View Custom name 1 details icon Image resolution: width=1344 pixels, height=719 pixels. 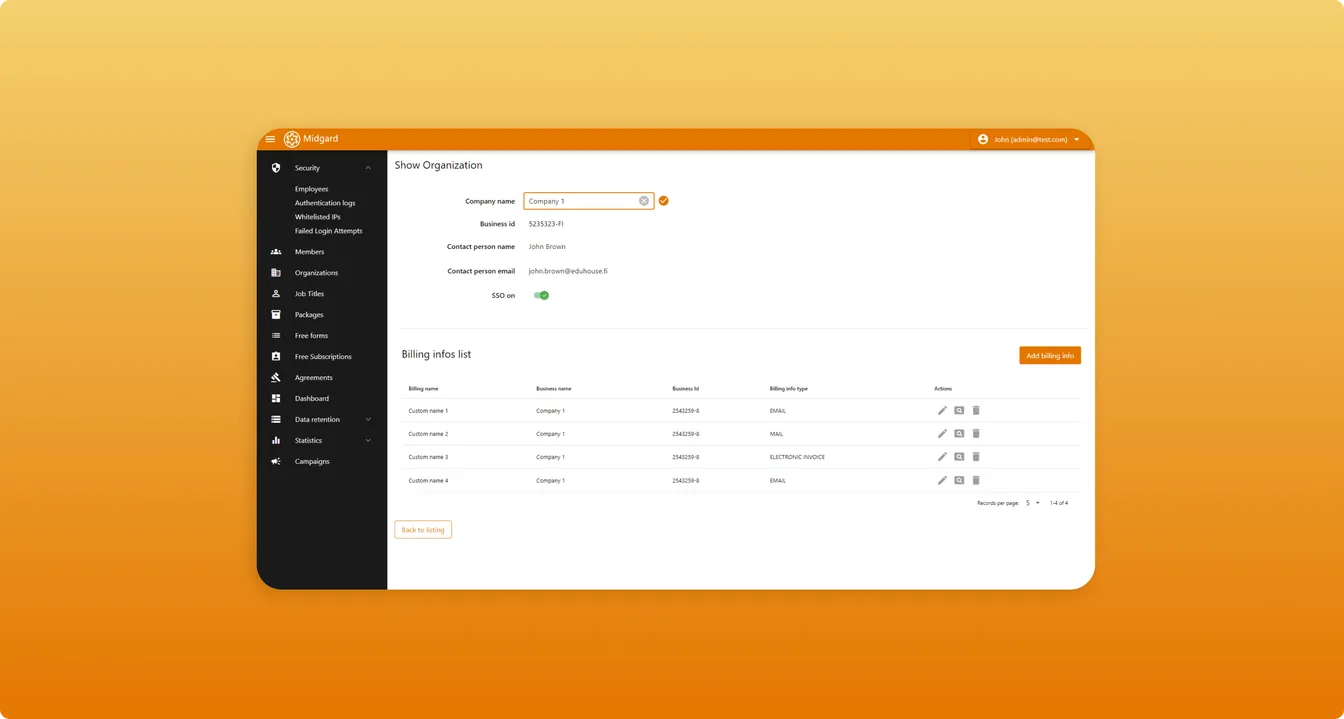[959, 410]
